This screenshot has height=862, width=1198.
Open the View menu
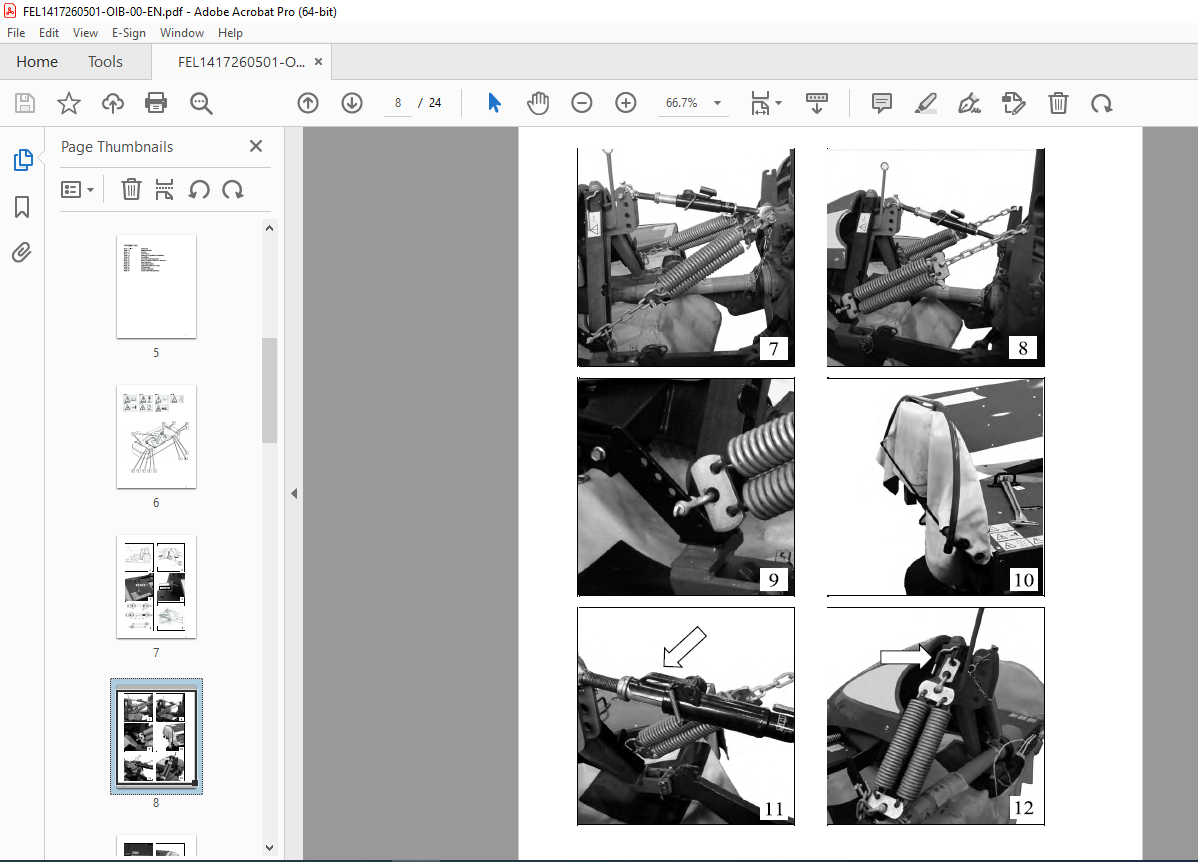[85, 33]
